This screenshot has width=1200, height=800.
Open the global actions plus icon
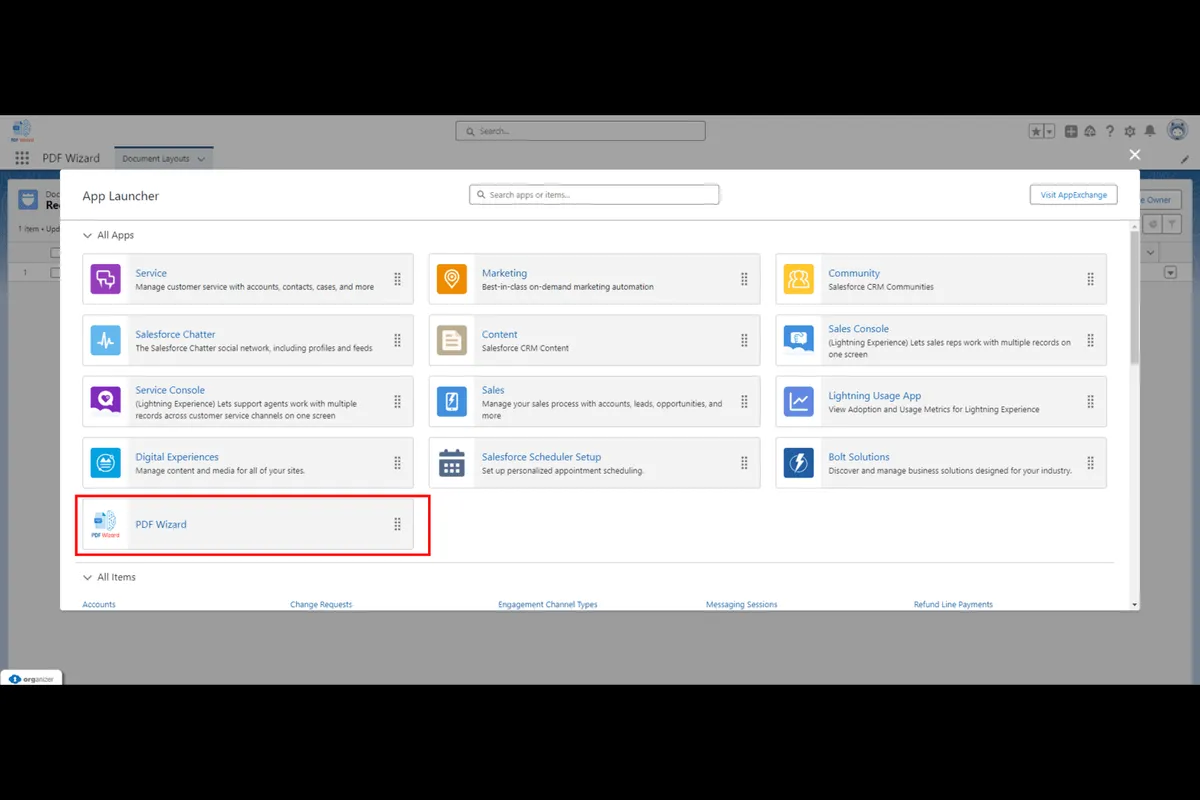pyautogui.click(x=1071, y=131)
